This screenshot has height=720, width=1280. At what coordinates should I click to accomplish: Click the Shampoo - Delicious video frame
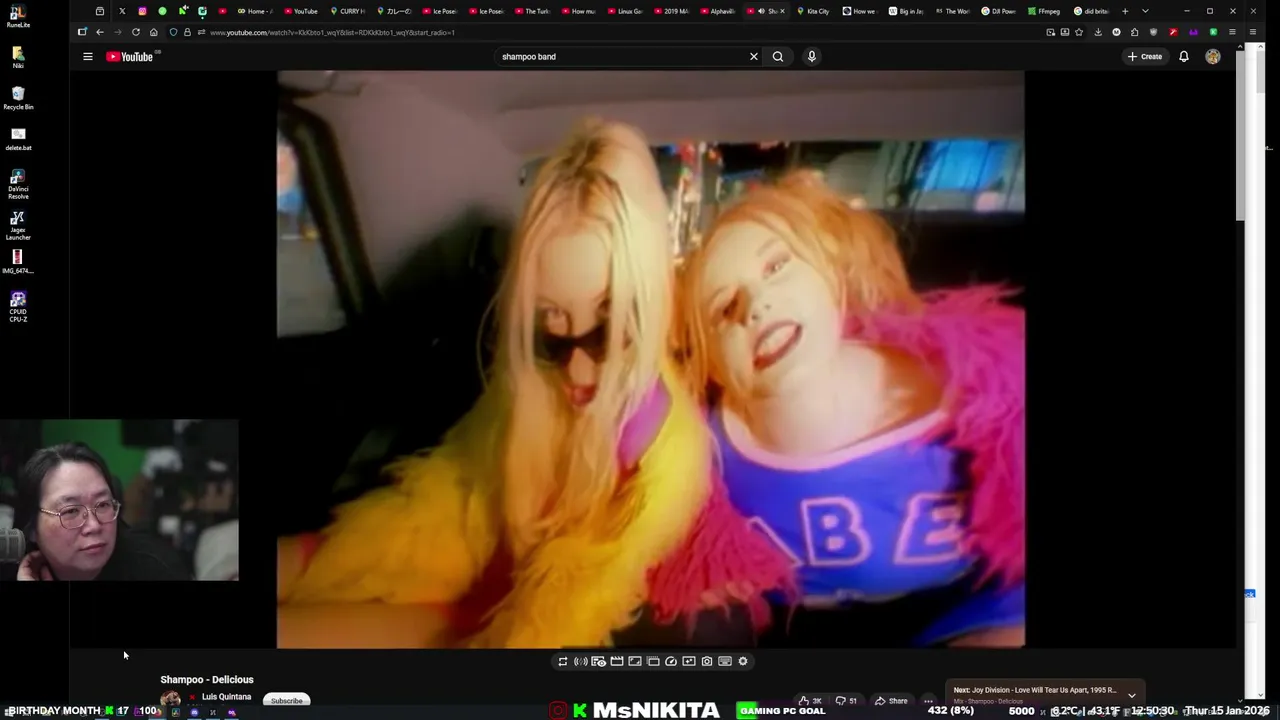point(650,359)
